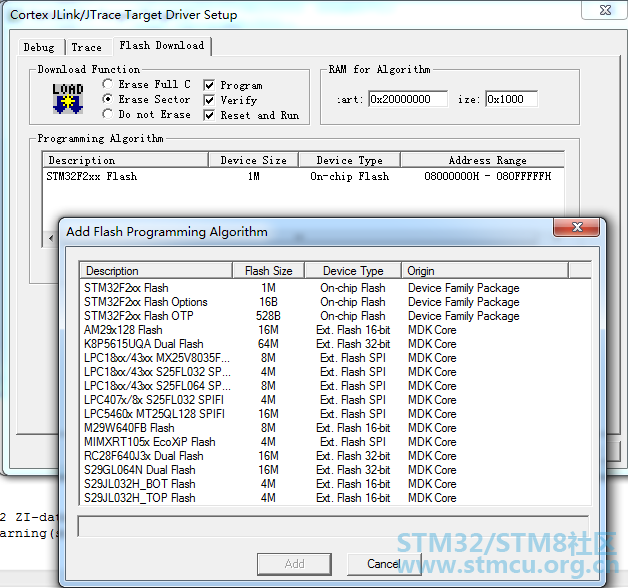
Task: Open the Trace tab
Action: coord(87,47)
